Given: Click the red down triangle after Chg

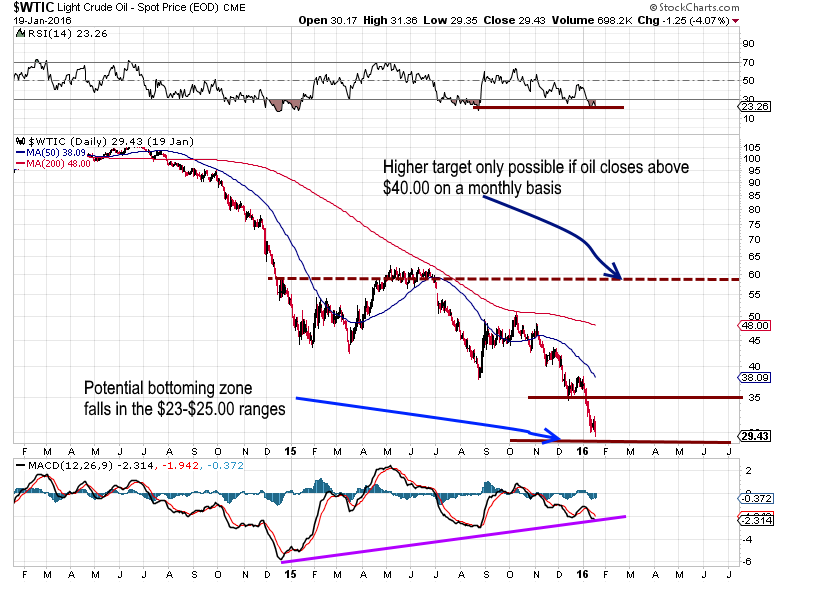Looking at the screenshot, I should click(x=736, y=21).
